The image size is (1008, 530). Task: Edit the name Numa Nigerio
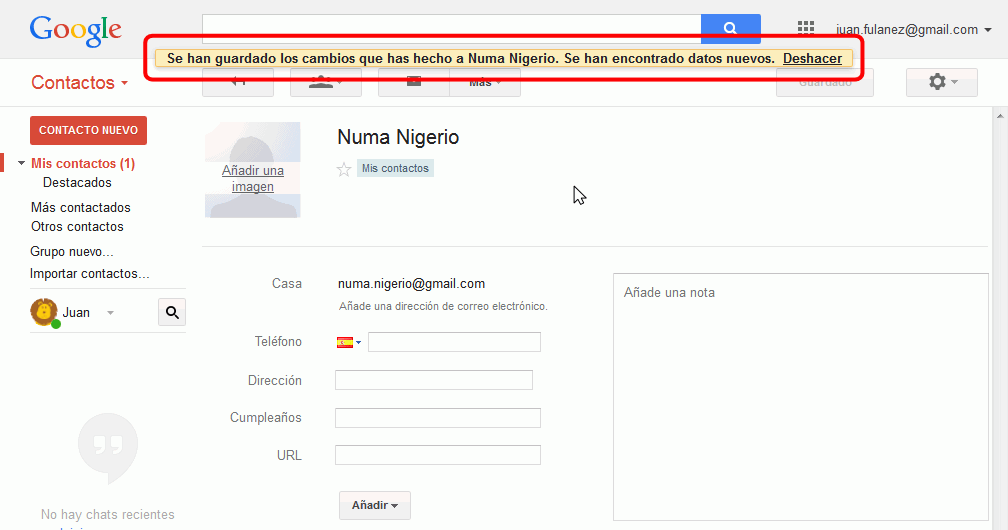click(x=398, y=137)
